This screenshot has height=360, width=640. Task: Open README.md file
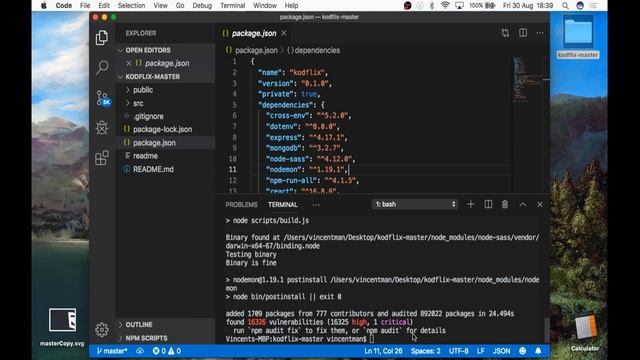[x=165, y=169]
